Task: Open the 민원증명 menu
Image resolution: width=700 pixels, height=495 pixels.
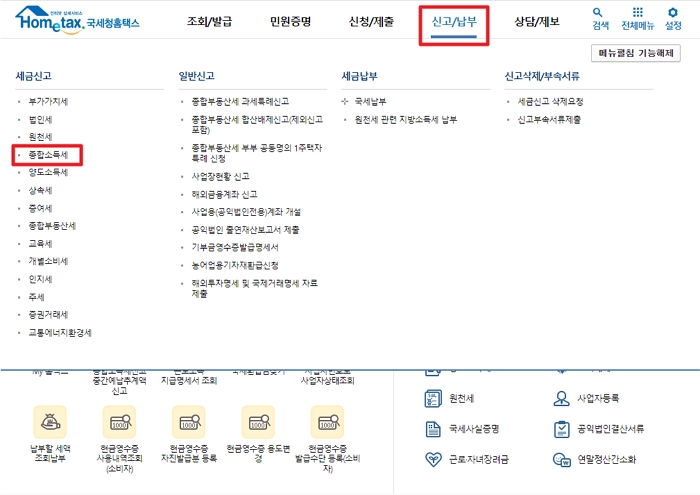Action: (x=290, y=21)
